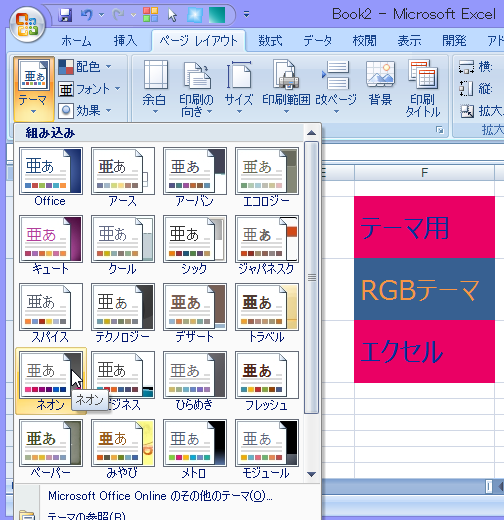This screenshot has height=520, width=504.
Task: Click the 背景 background button
Action: (x=380, y=83)
